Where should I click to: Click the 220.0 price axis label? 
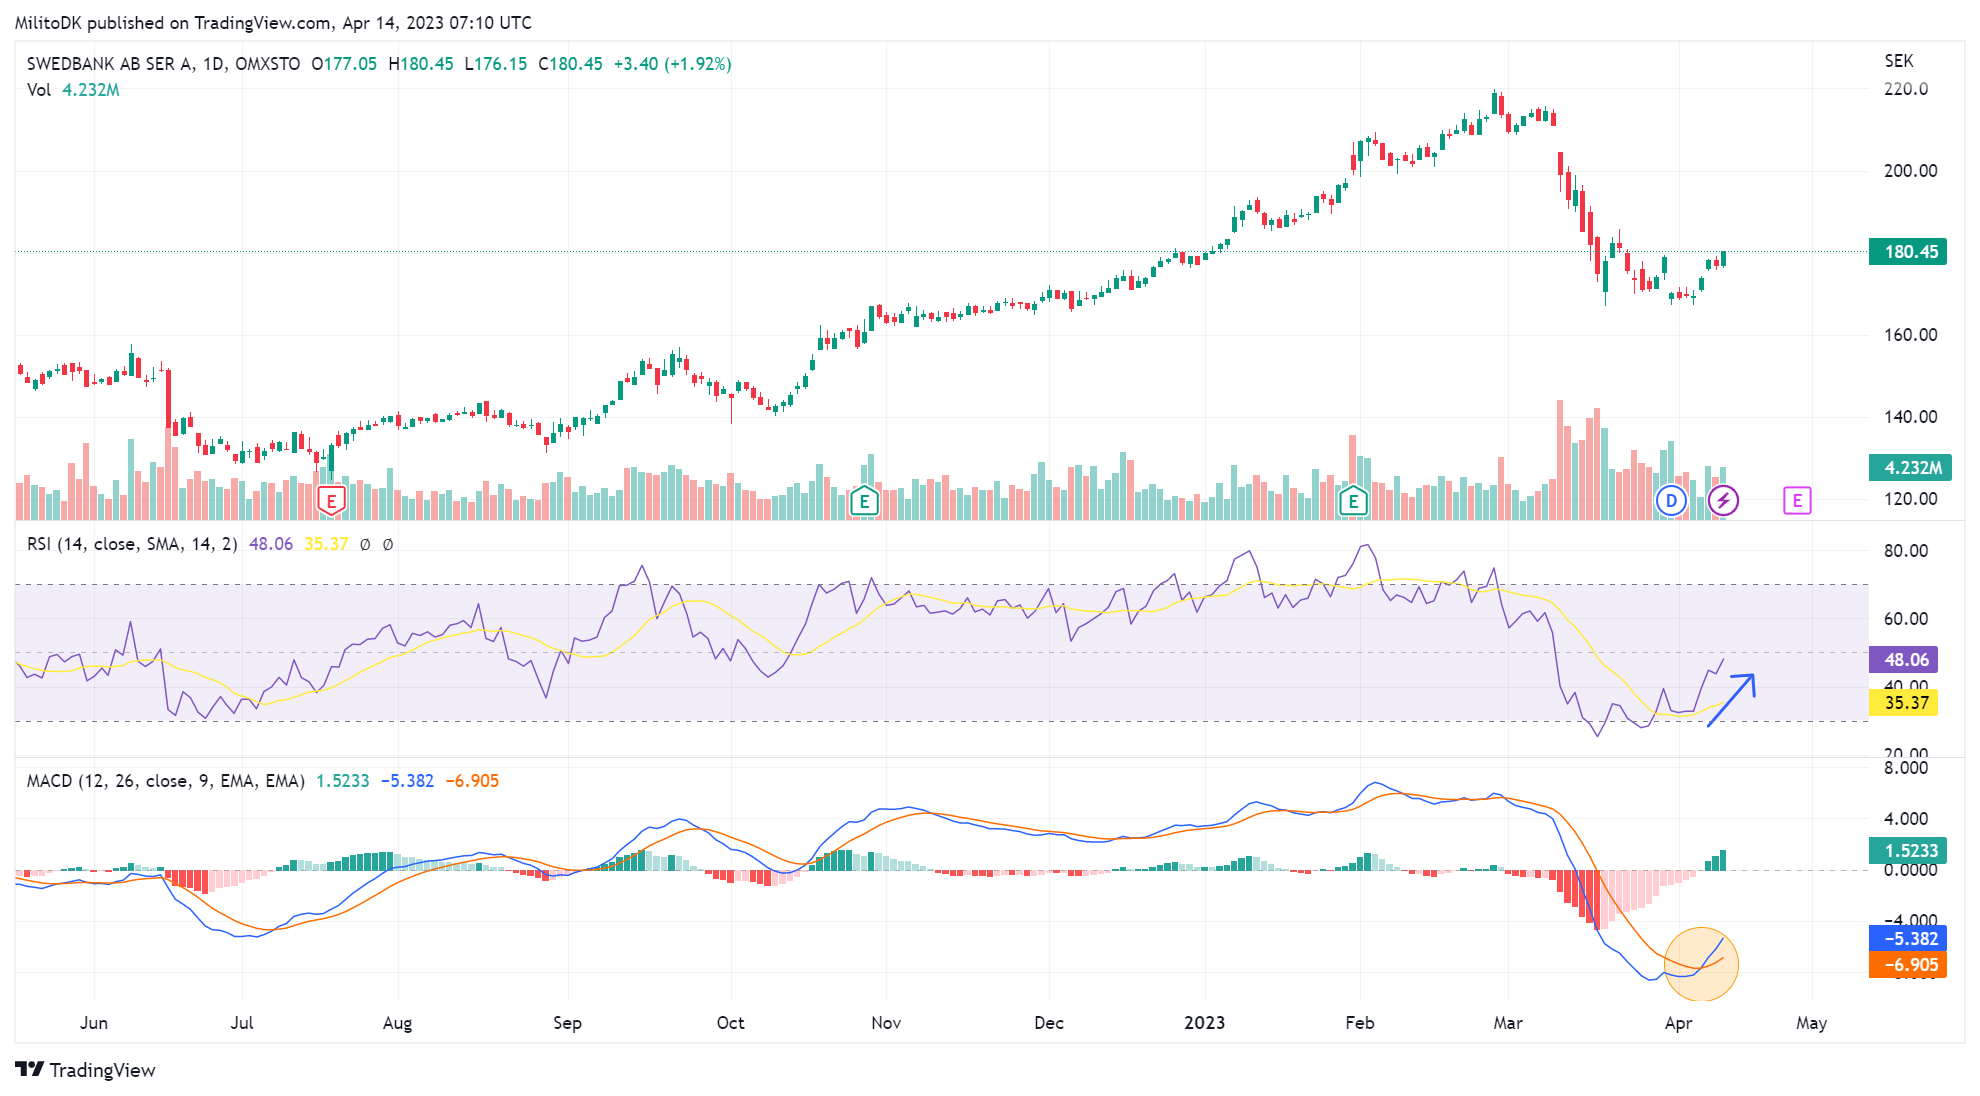tap(1906, 89)
